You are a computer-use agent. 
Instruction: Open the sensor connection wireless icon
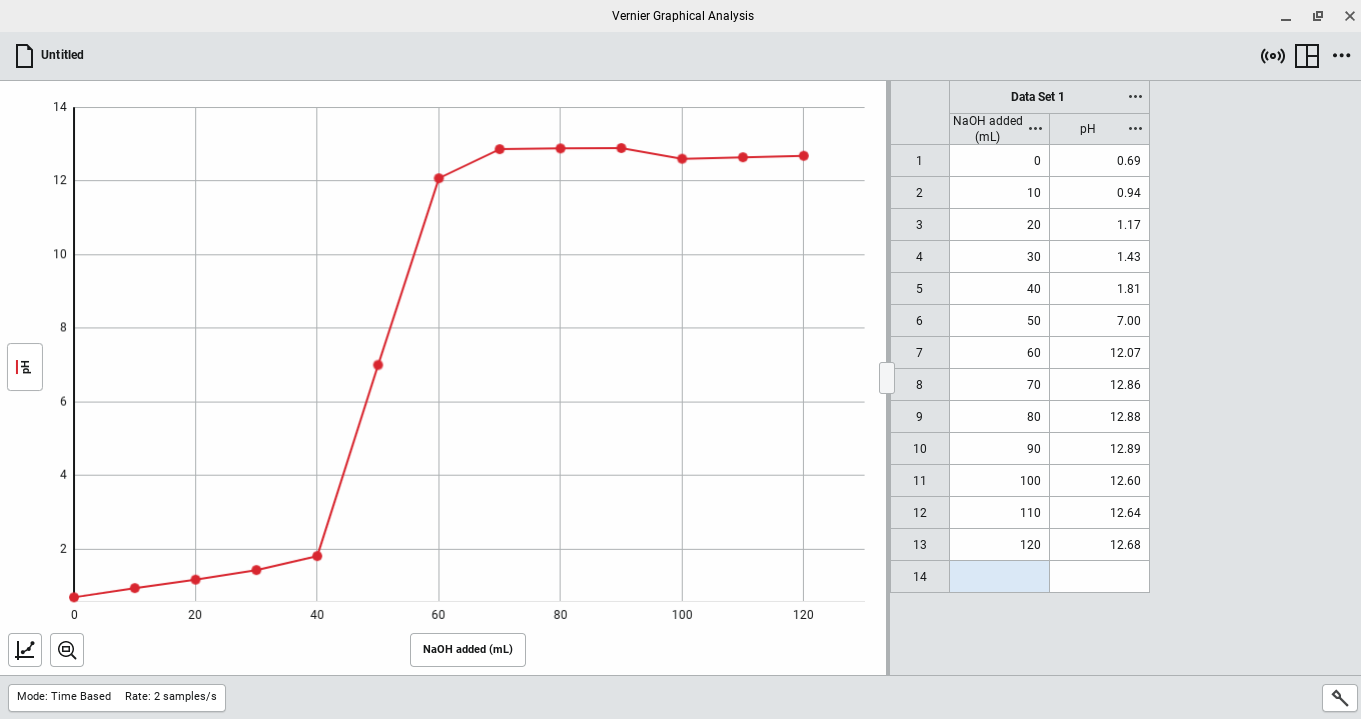click(x=1272, y=56)
